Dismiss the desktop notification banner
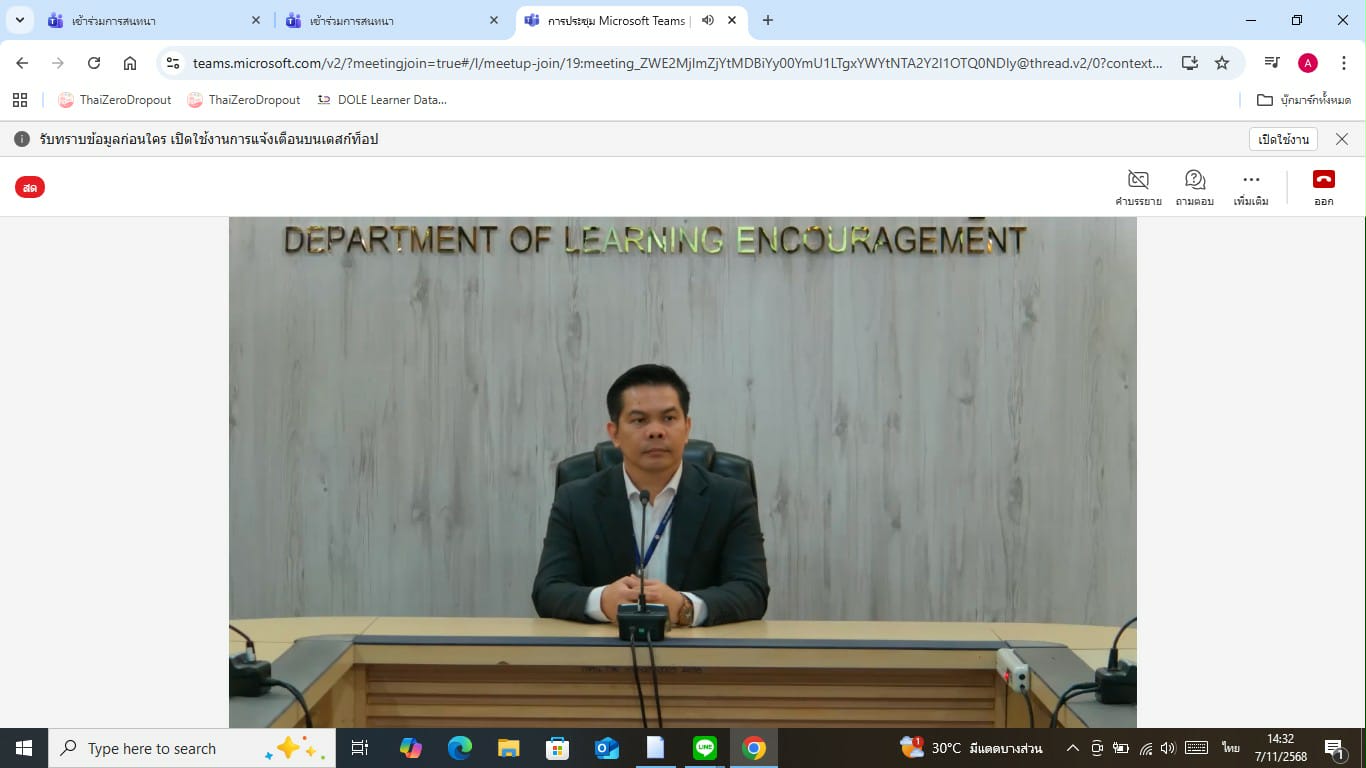 coord(1342,139)
